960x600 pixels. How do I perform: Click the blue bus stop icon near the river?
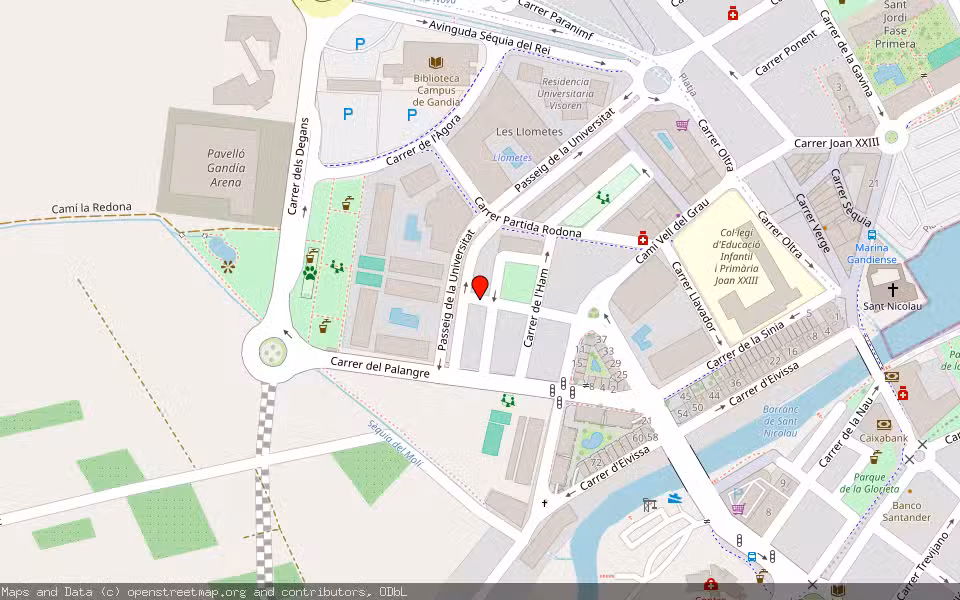(752, 556)
